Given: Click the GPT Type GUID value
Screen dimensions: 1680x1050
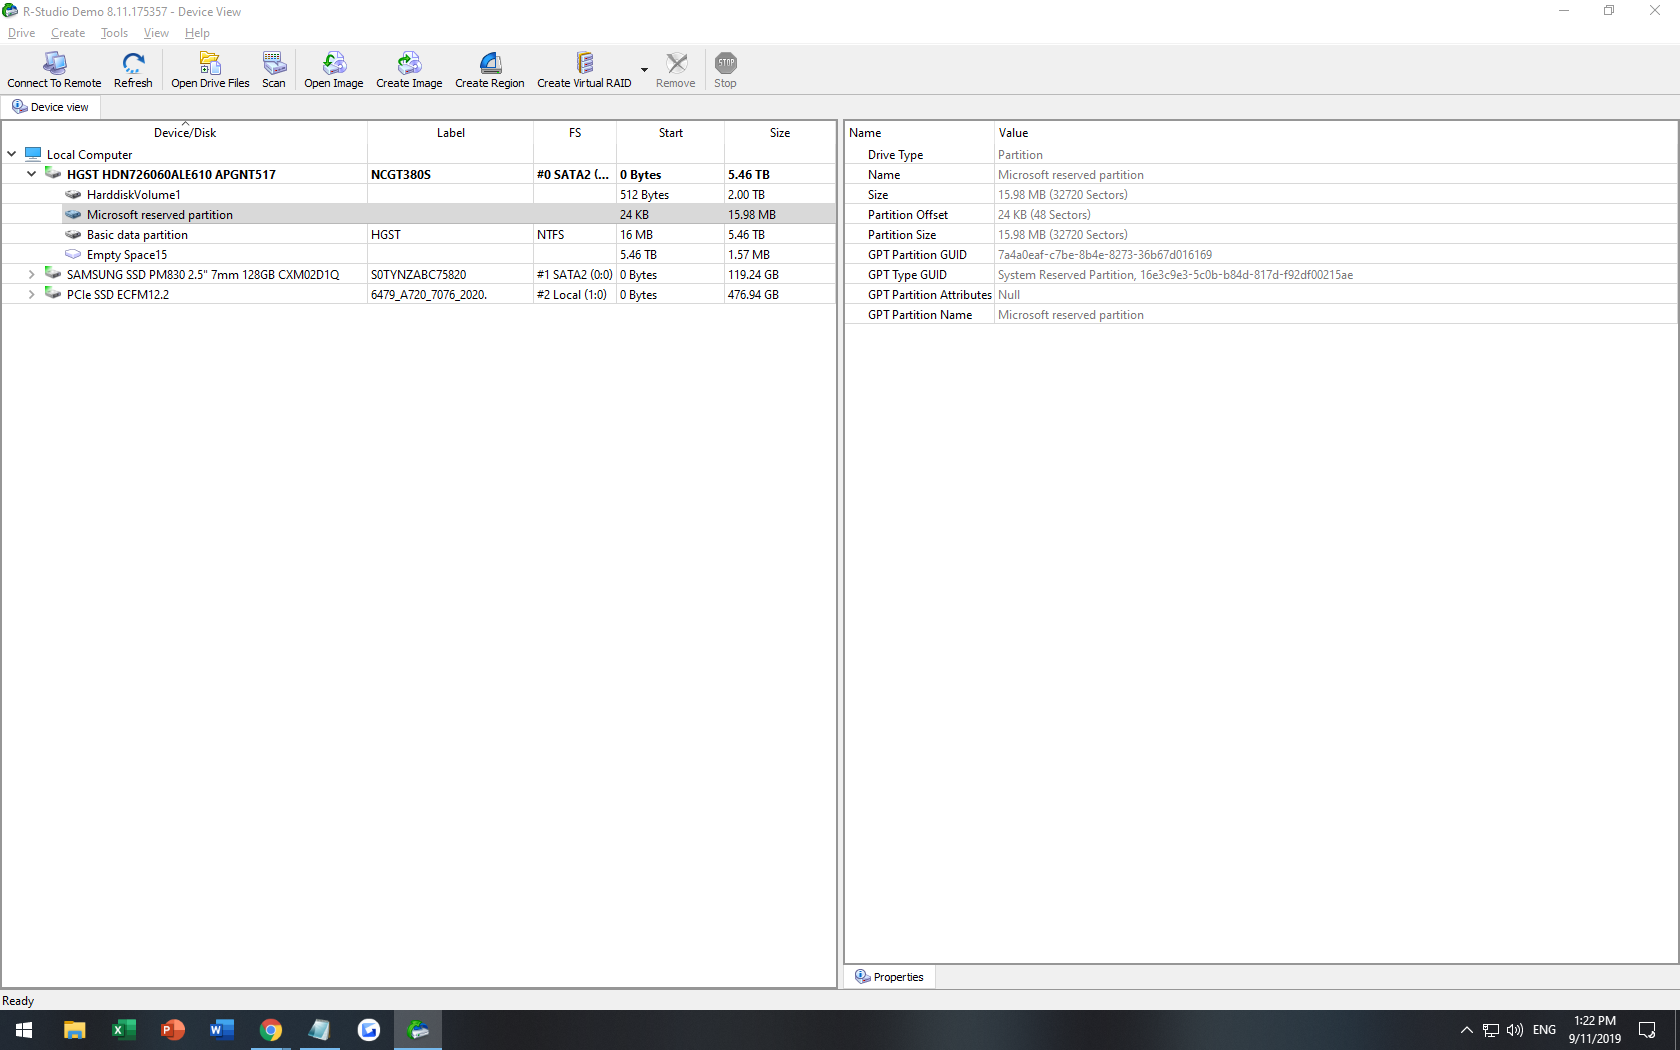Looking at the screenshot, I should [1175, 275].
